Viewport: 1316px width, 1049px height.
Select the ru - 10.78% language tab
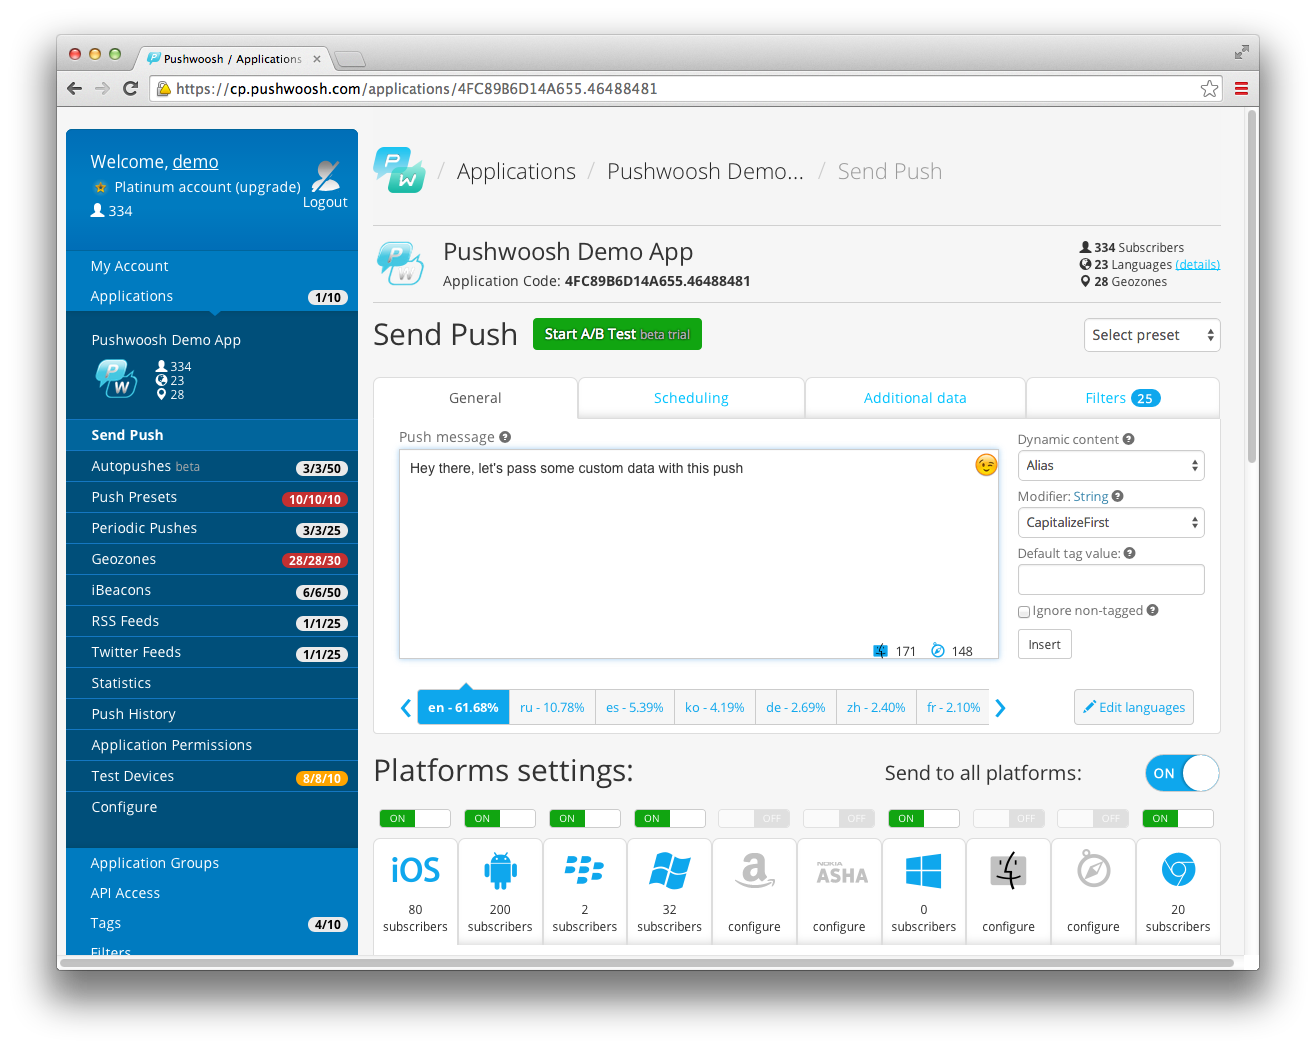[552, 707]
